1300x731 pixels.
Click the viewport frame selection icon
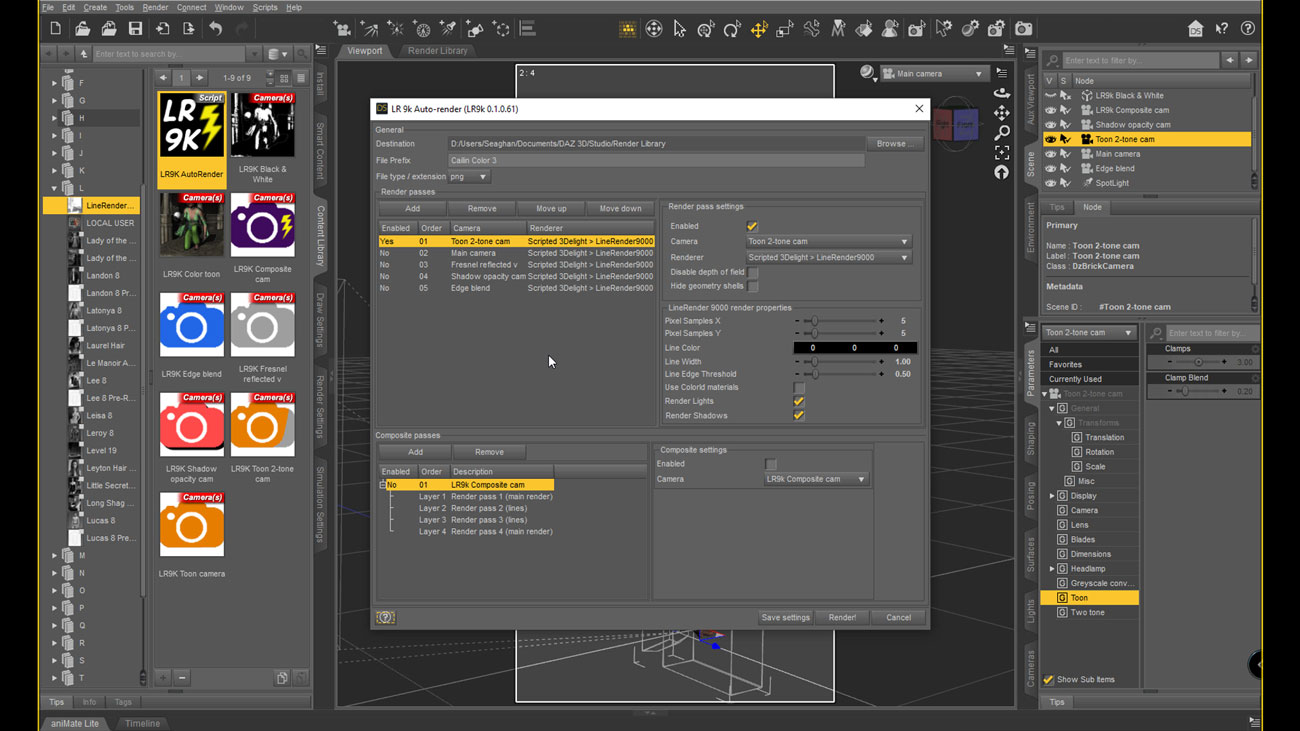tap(1001, 153)
